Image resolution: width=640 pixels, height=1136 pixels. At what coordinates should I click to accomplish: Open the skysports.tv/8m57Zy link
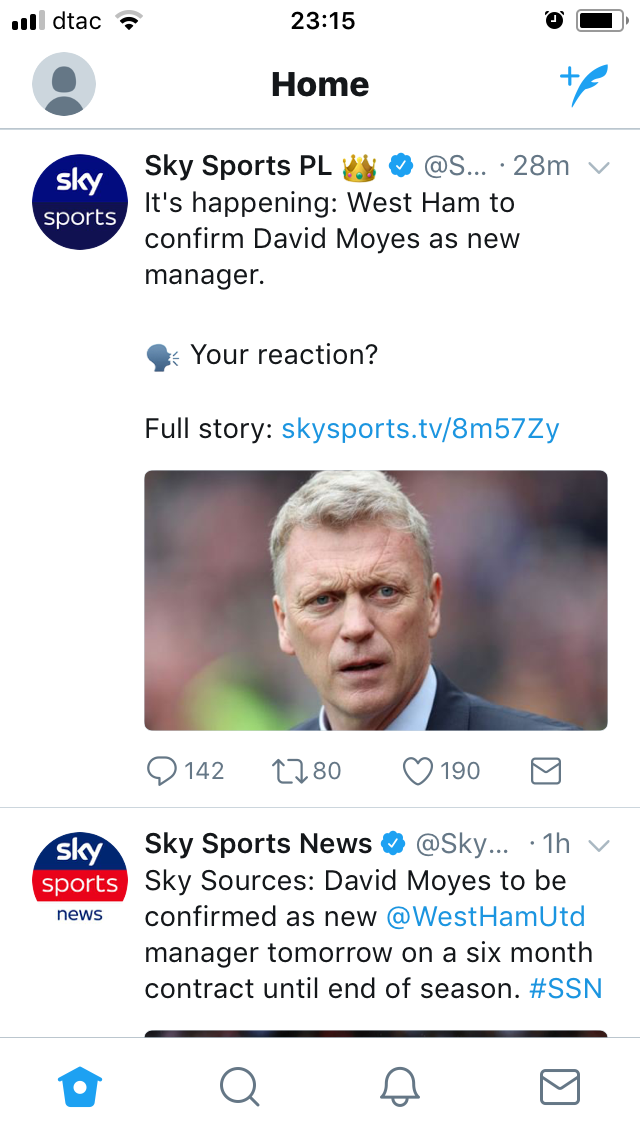tap(420, 429)
